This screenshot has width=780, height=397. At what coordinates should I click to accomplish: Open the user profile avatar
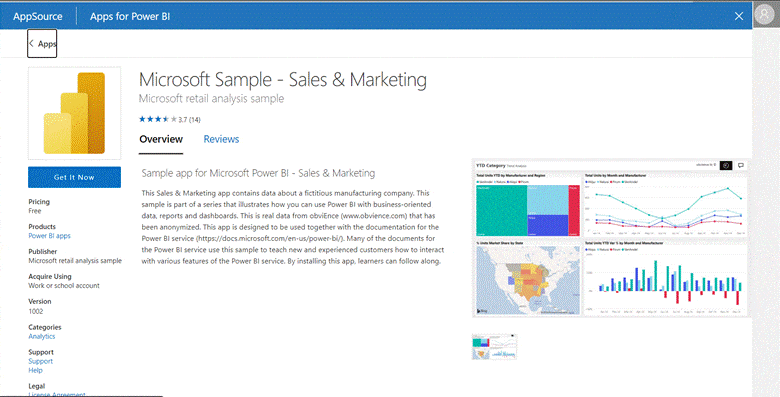(764, 14)
